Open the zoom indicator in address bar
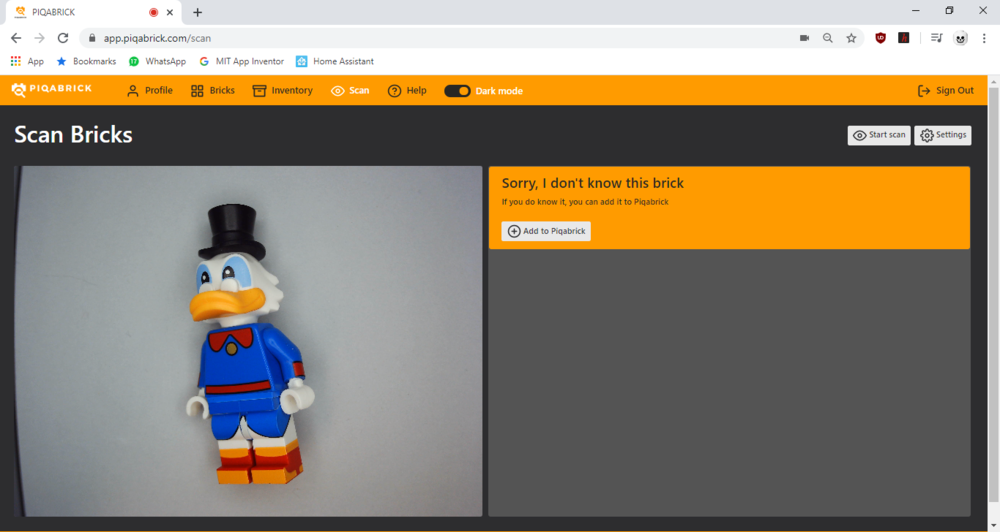Screen dimensions: 1000x532 tap(828, 38)
